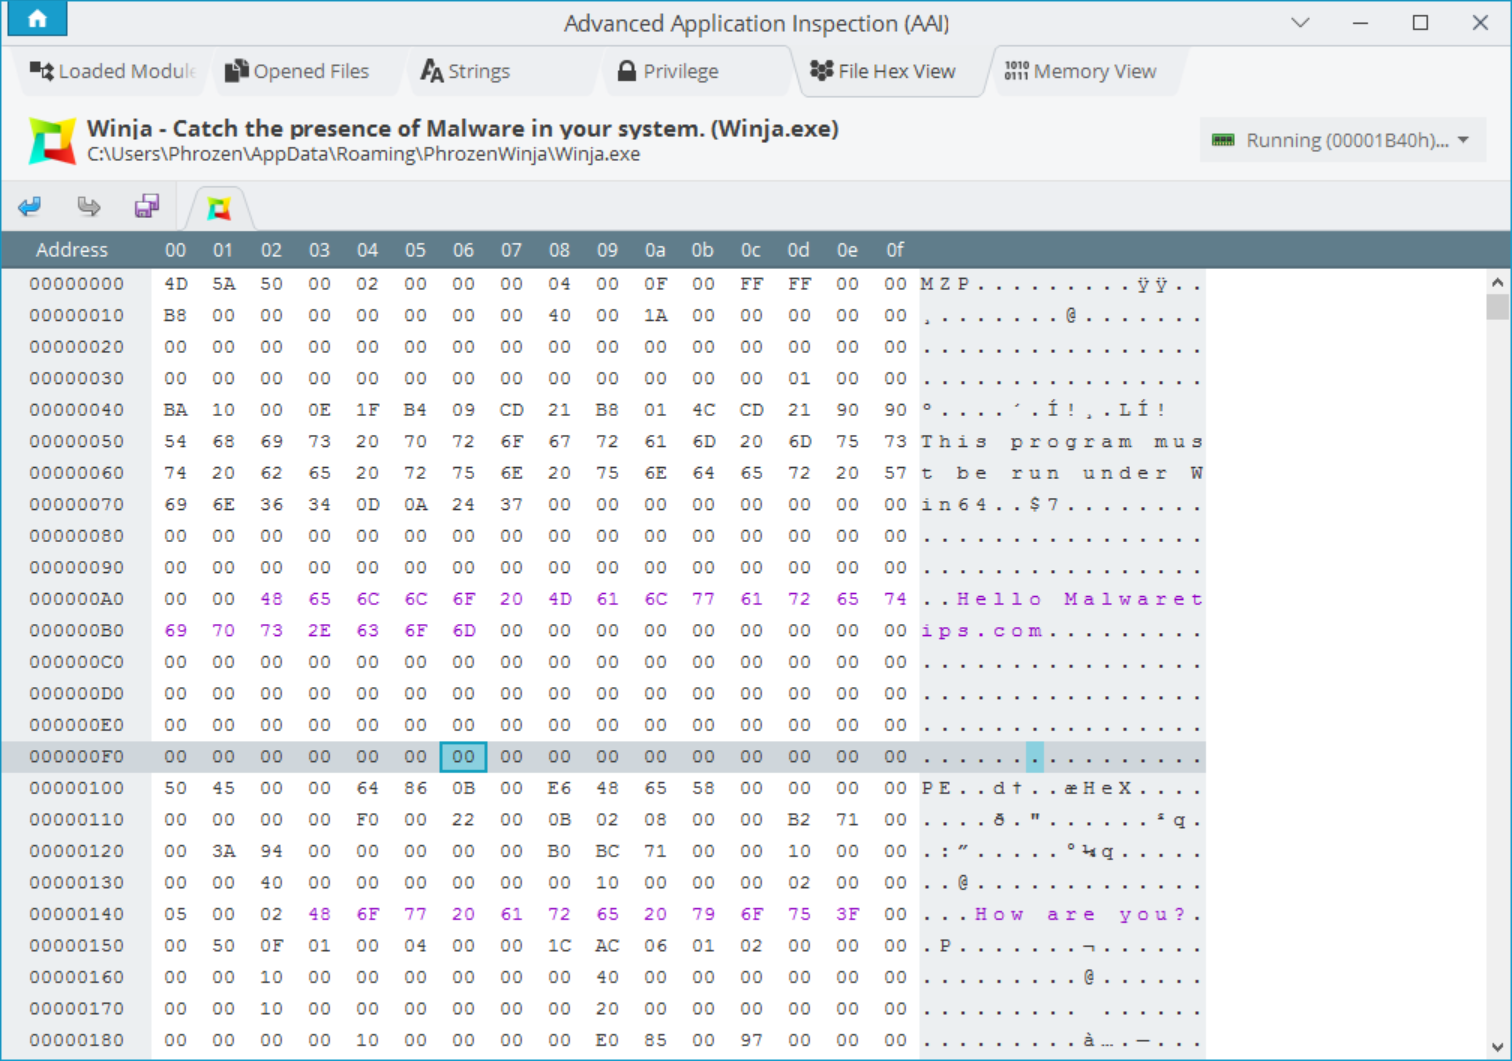This screenshot has width=1512, height=1061.
Task: Click the Address column header
Action: [x=71, y=250]
